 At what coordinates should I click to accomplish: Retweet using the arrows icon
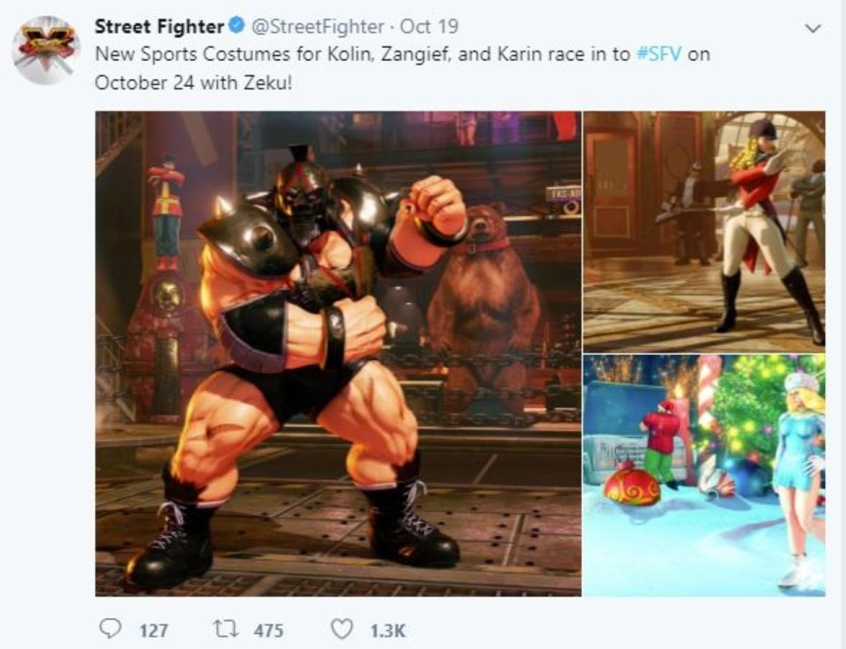pos(226,629)
